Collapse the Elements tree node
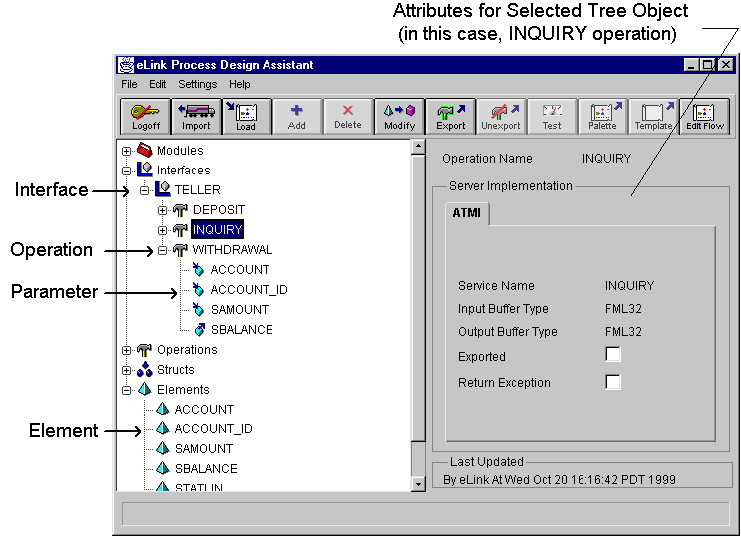Viewport: 741px width, 537px height. (126, 390)
